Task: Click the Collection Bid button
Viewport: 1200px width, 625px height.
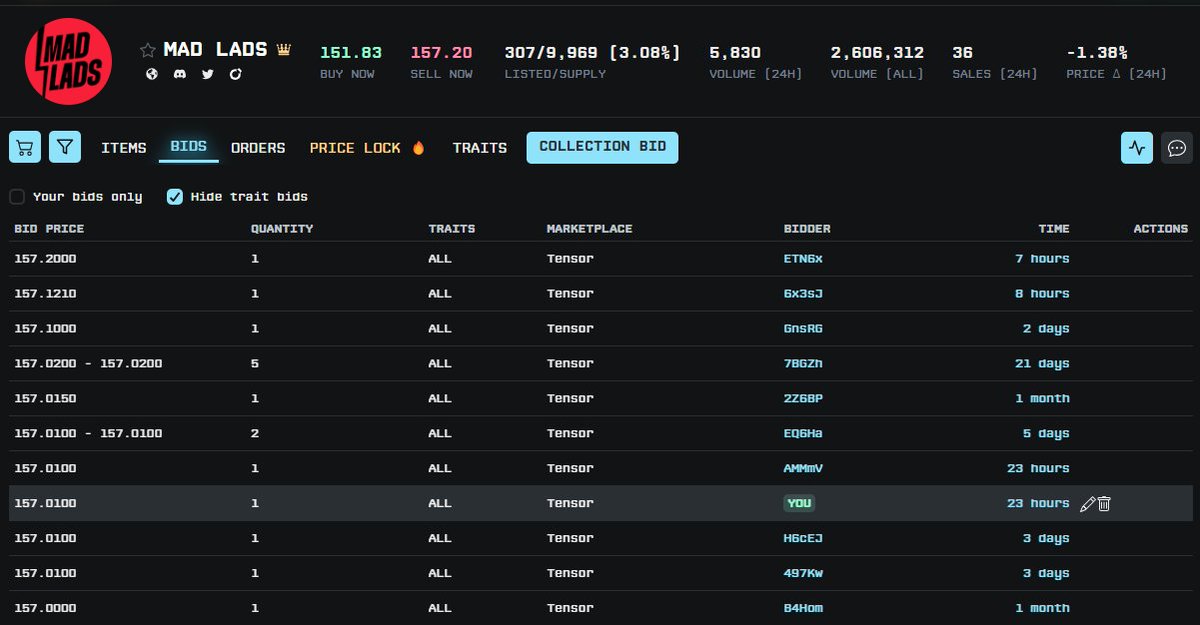Action: click(602, 147)
